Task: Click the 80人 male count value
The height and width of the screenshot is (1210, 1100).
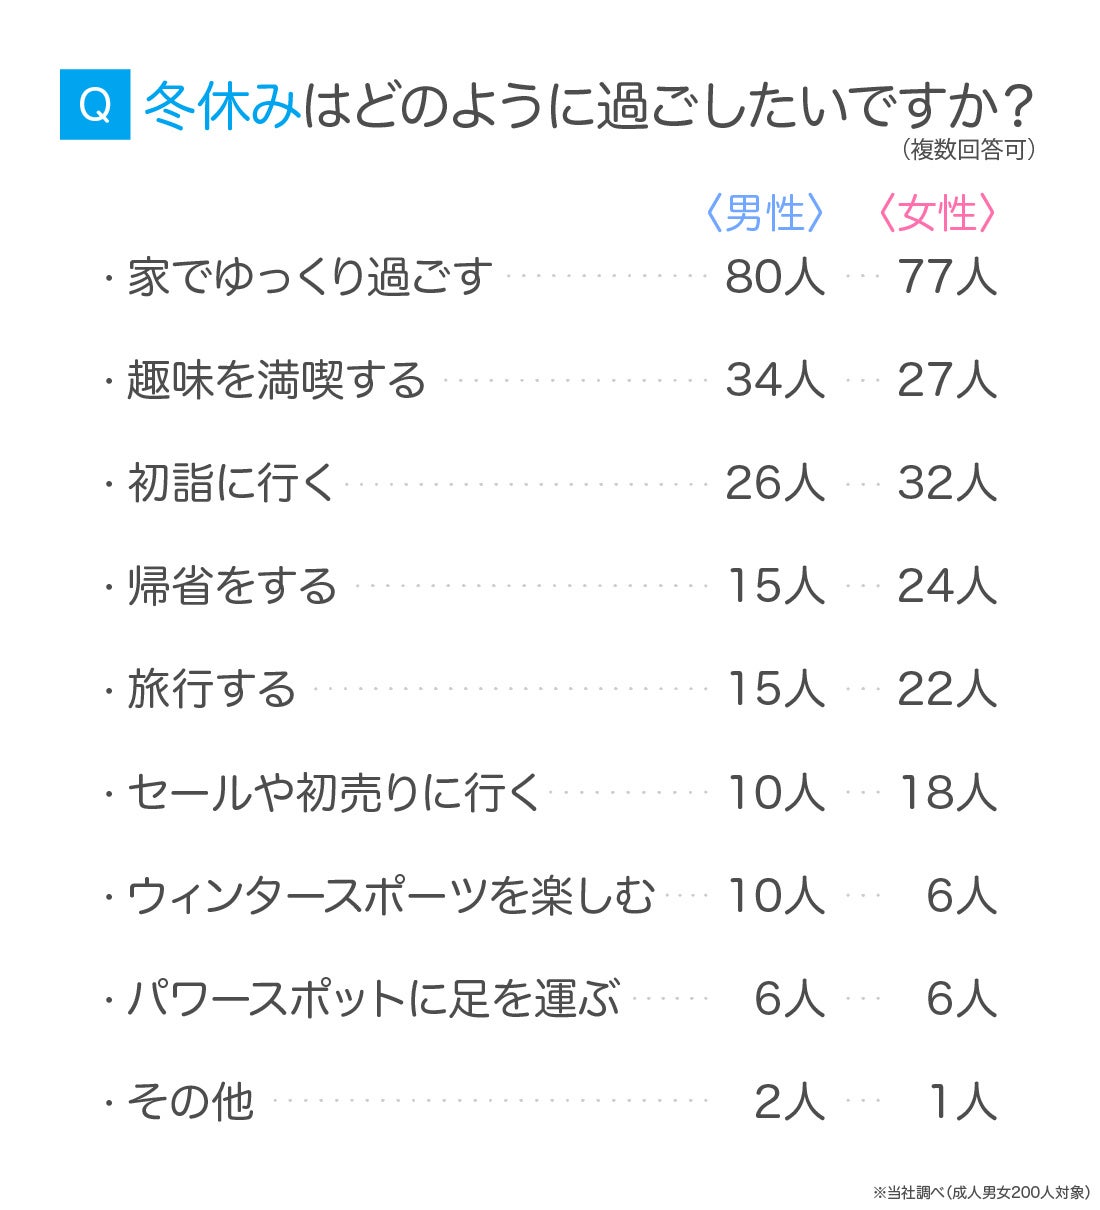Action: click(775, 277)
